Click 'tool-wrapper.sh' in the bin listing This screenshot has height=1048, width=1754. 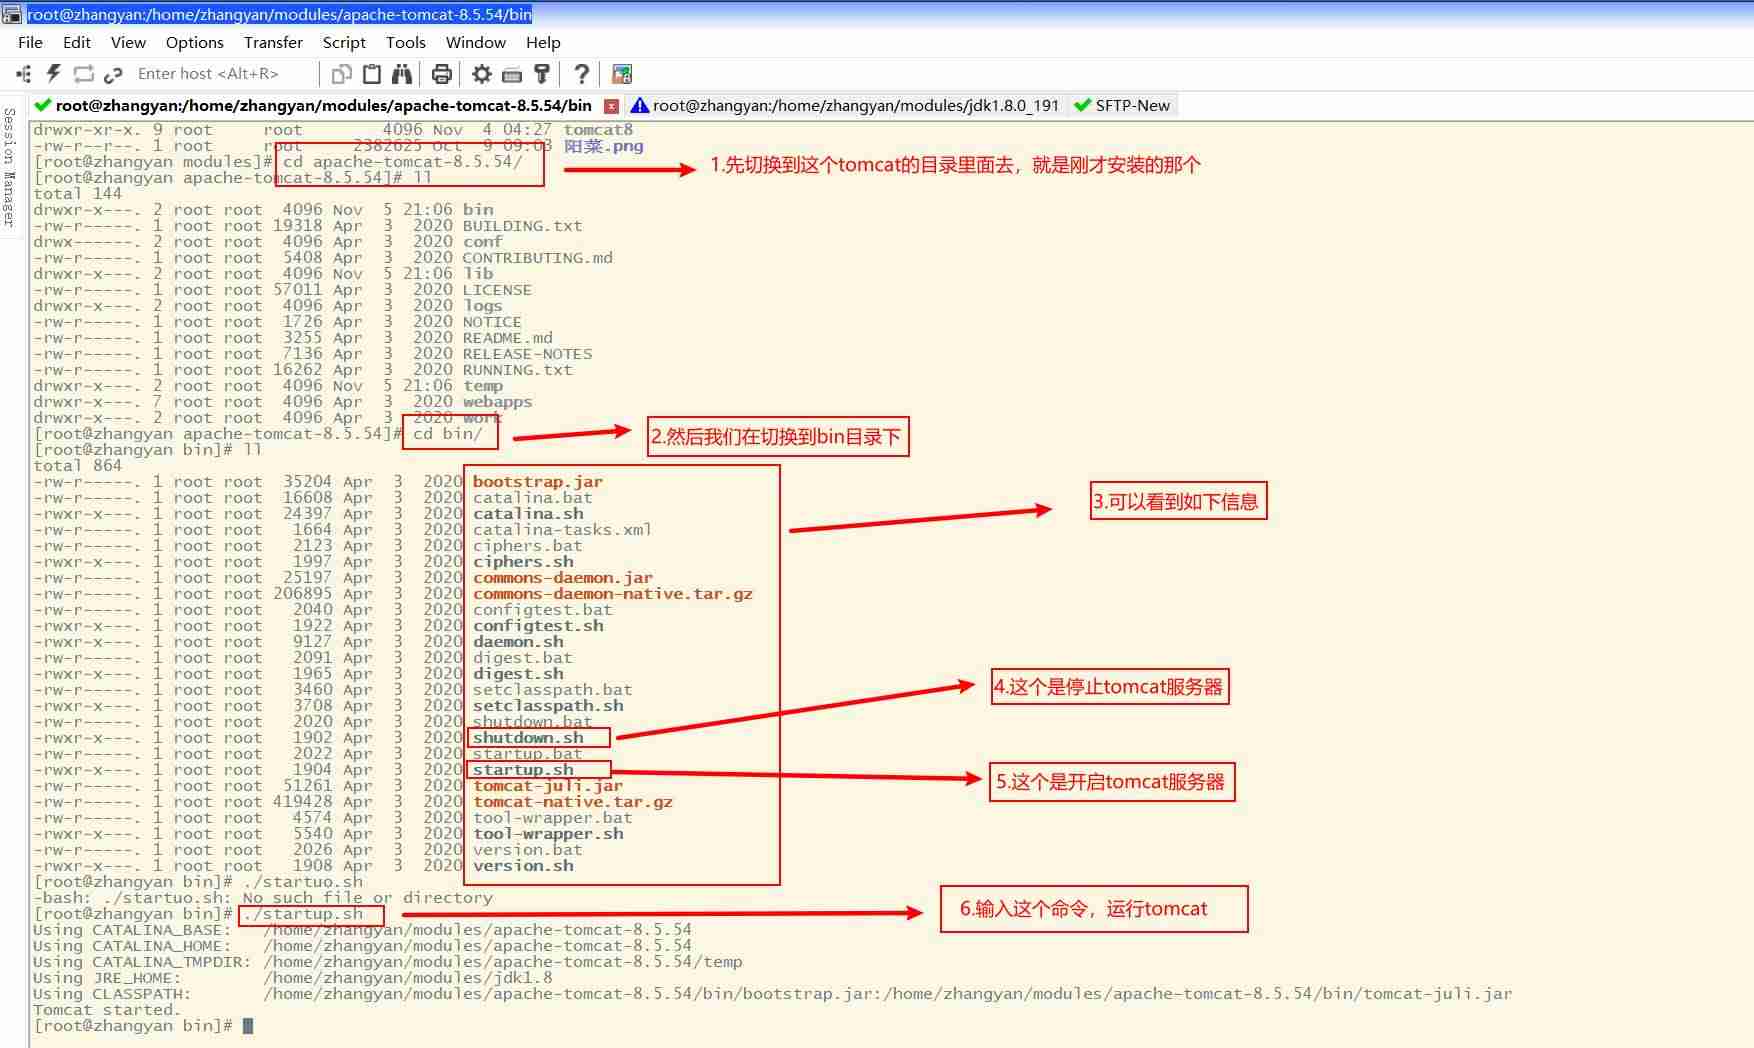tap(548, 834)
